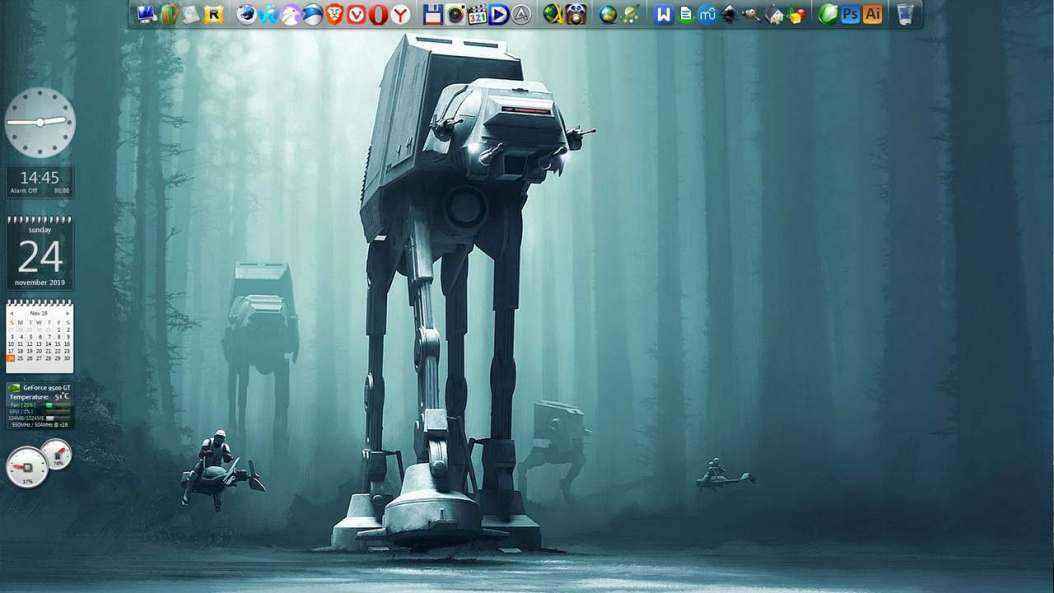Click the blue floppy disk icon
Screen dimensions: 1054x593
pyautogui.click(x=433, y=14)
